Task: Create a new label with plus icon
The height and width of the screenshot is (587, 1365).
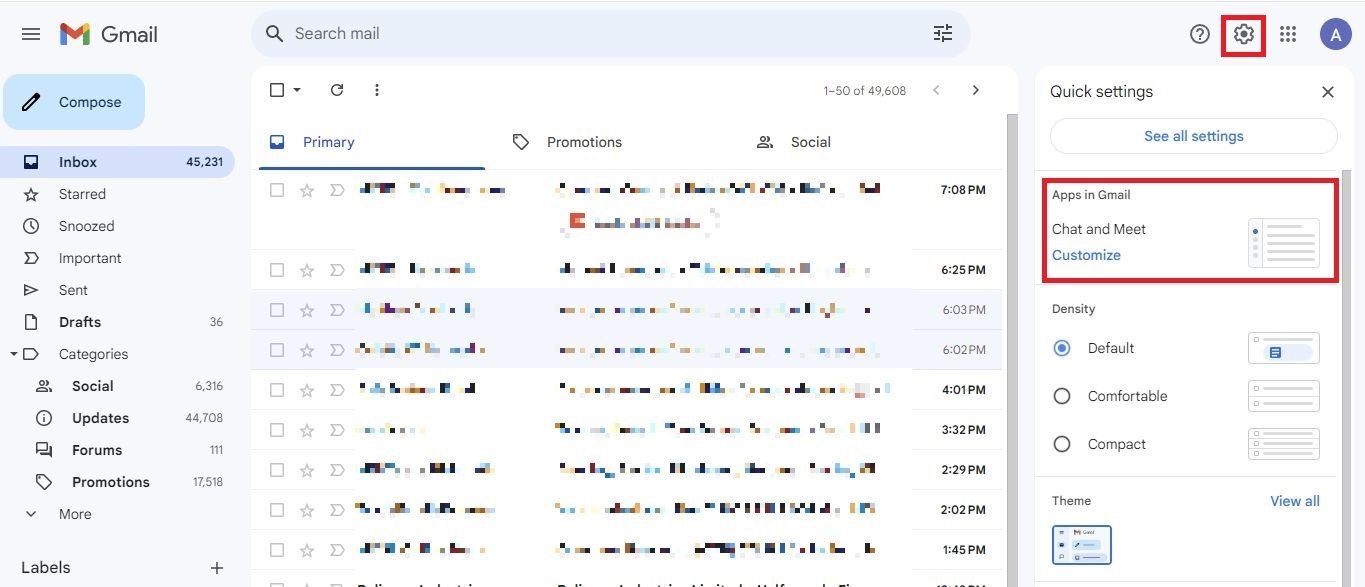Action: [217, 568]
